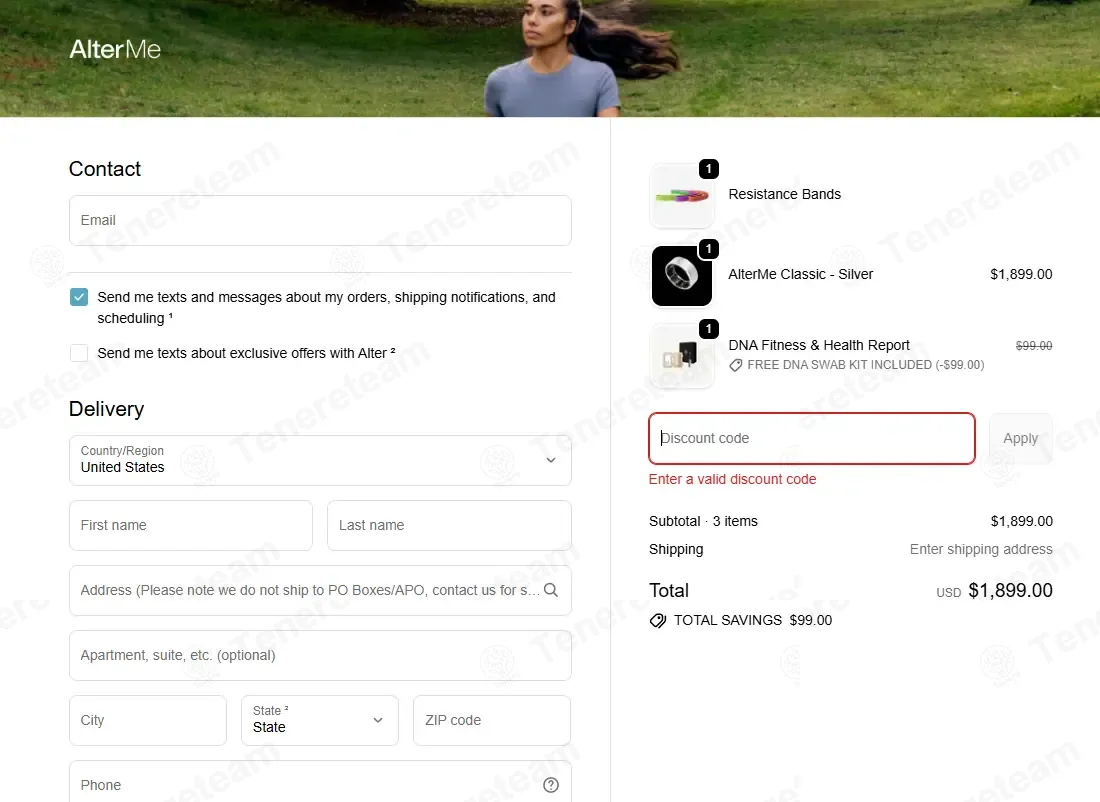
Task: Focus the Last name field
Action: (449, 526)
